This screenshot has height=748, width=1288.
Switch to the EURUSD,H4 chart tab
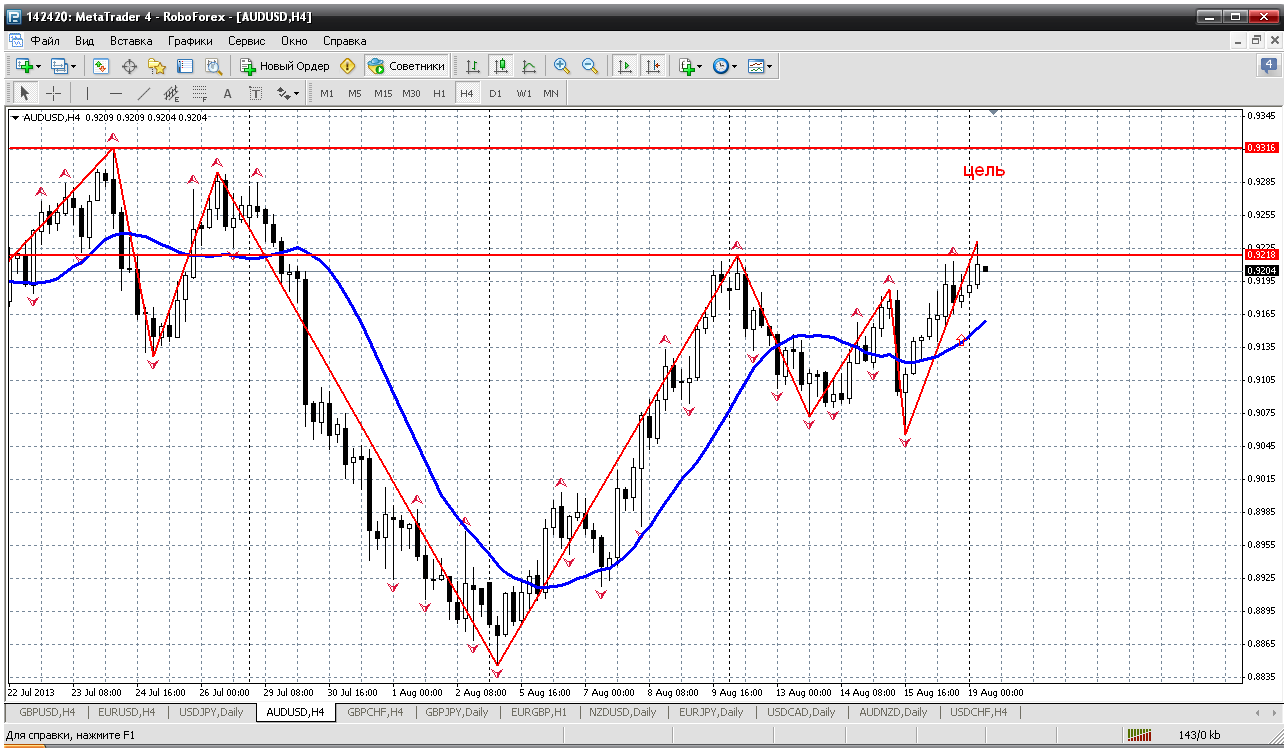point(126,712)
